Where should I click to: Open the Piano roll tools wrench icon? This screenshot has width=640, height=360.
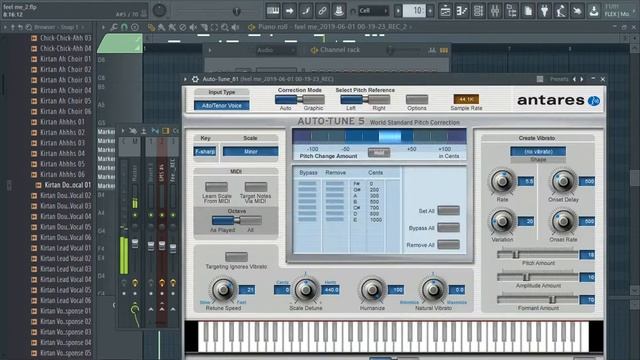tap(113, 27)
